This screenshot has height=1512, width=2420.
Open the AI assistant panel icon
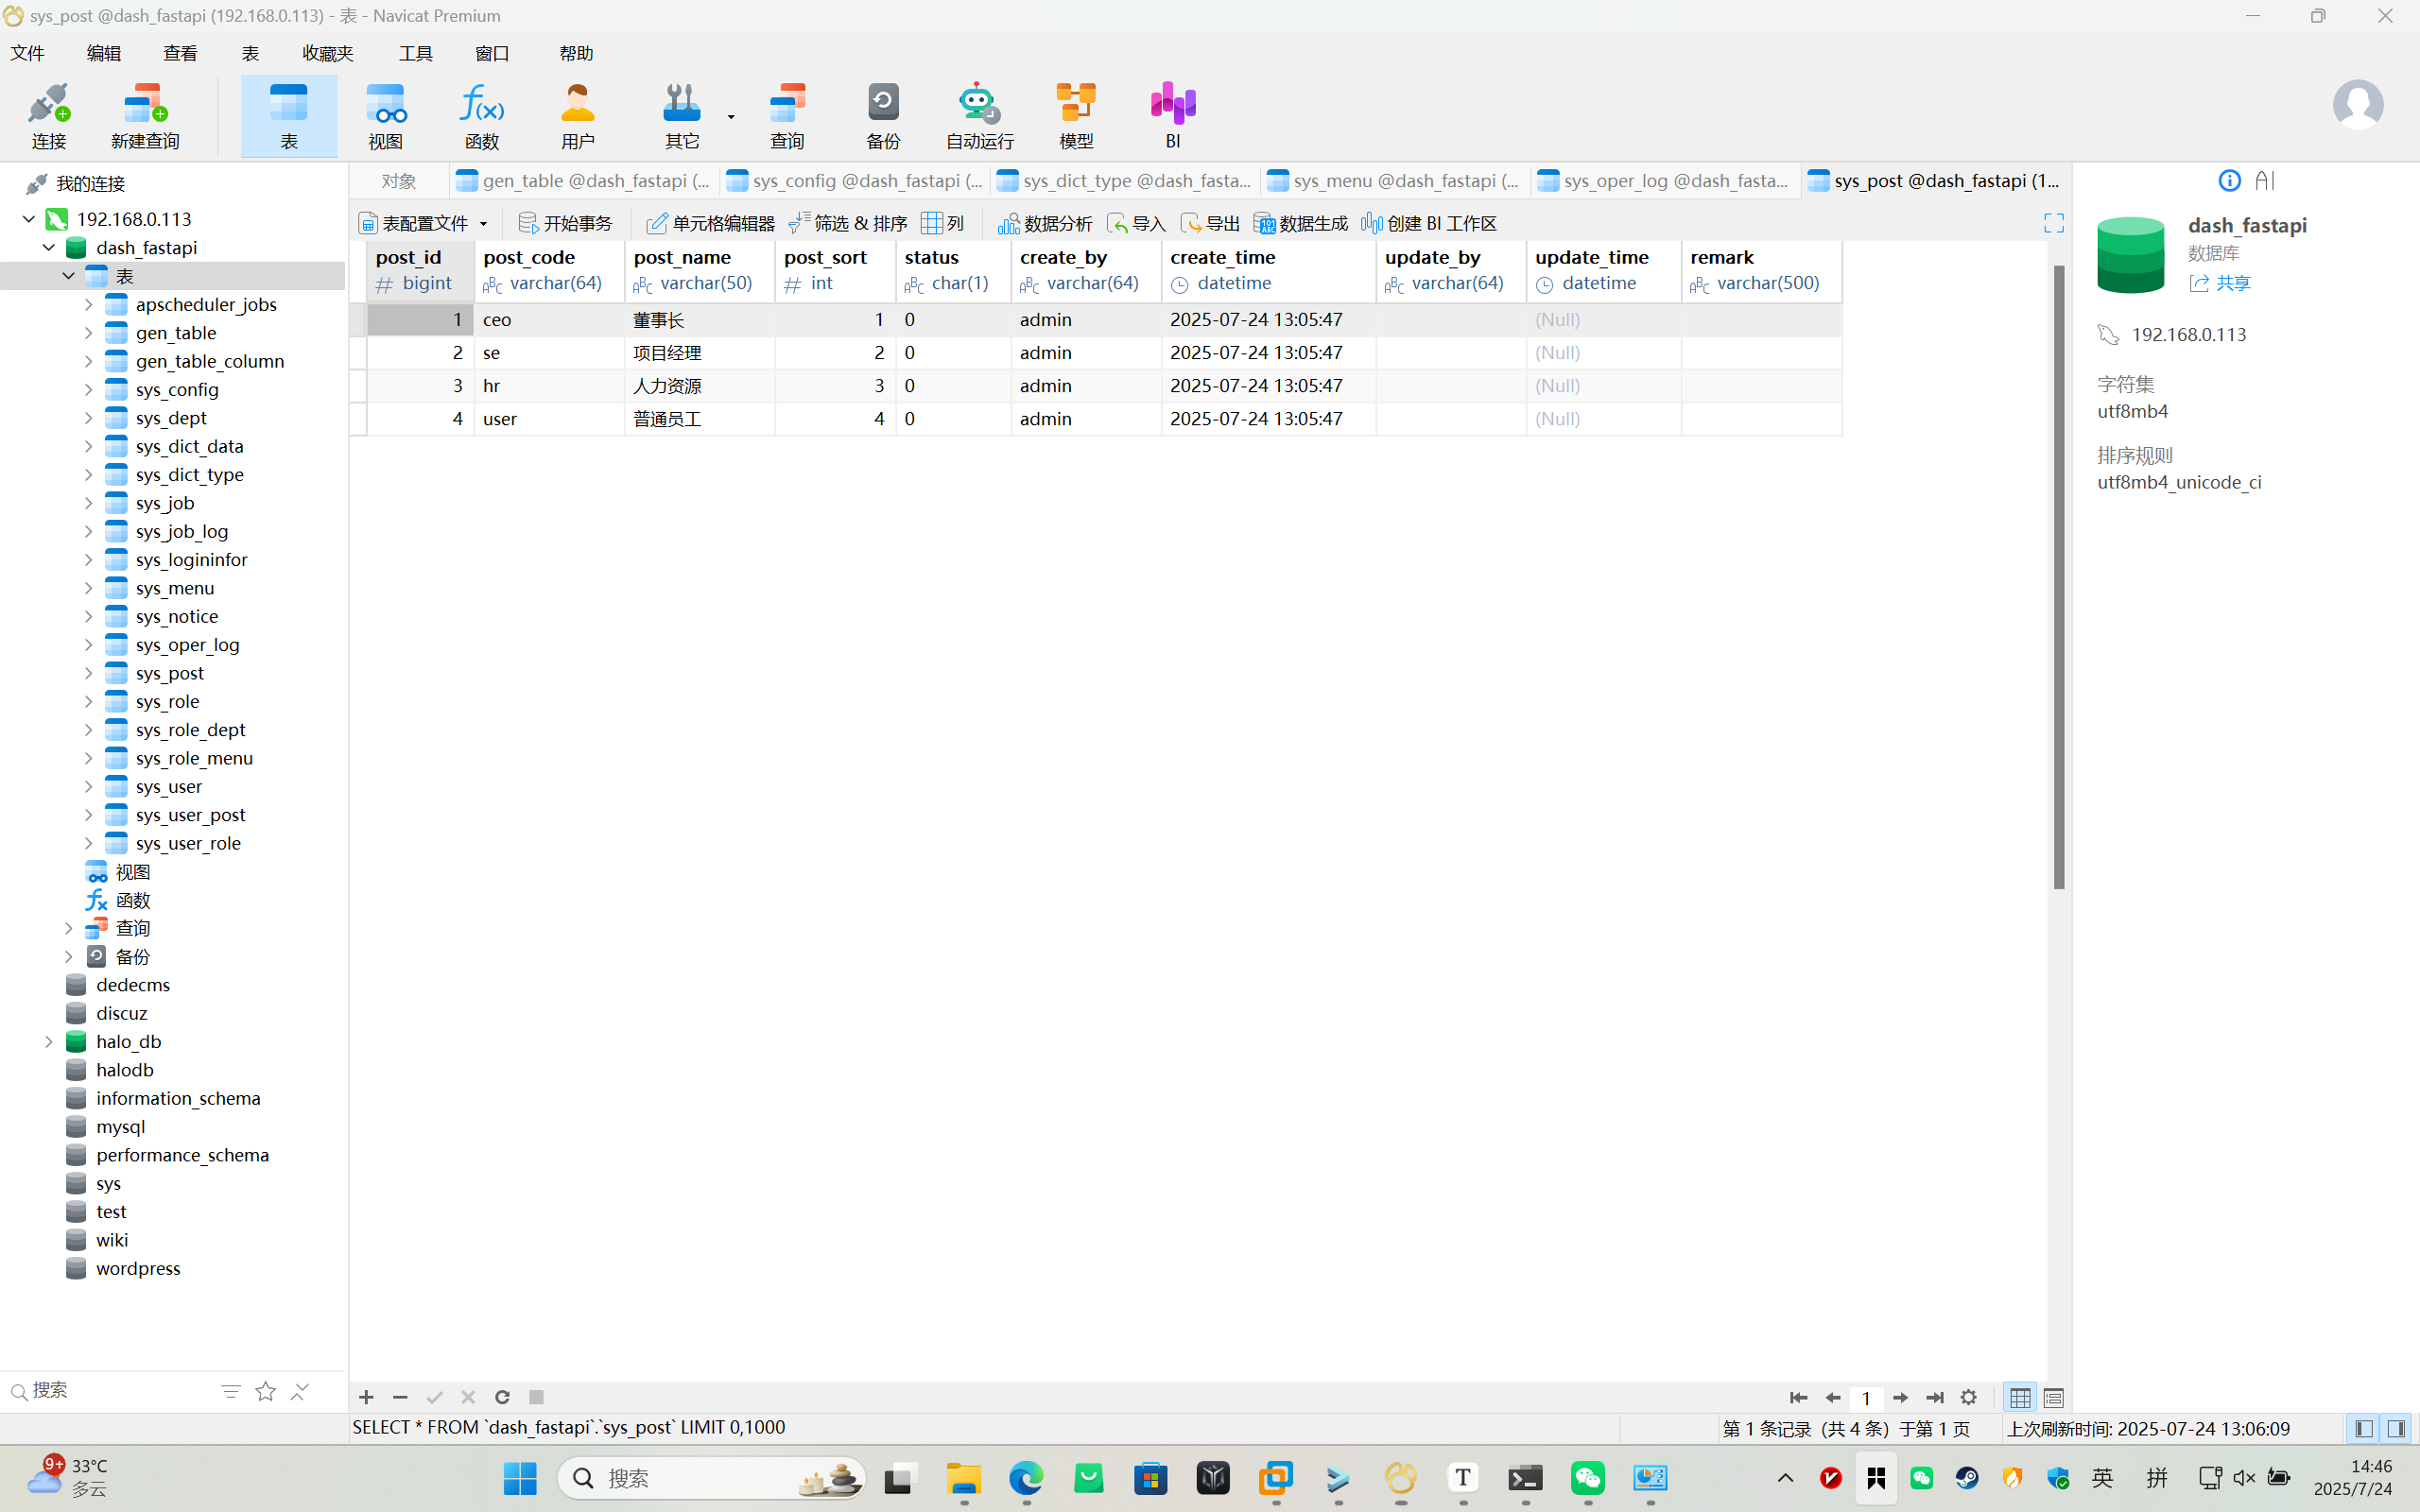[x=2265, y=181]
